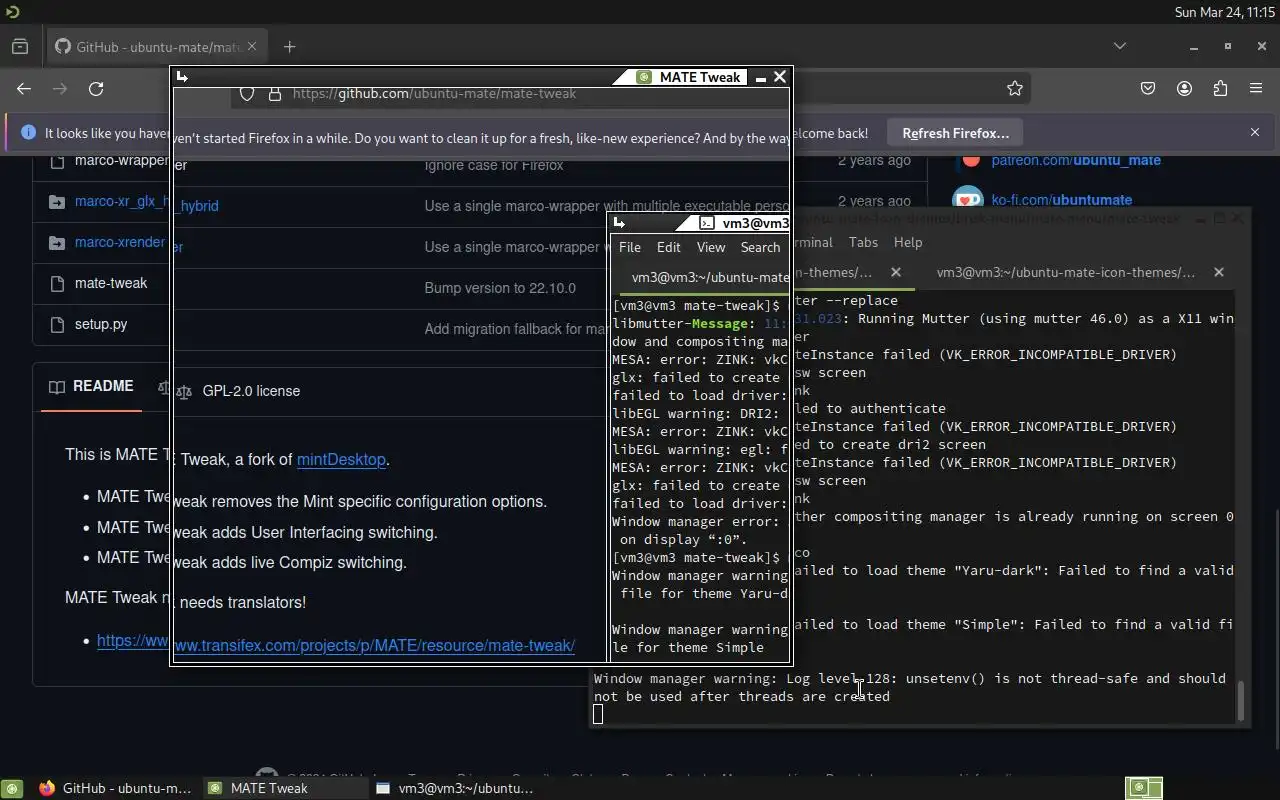
Task: Open terminal Search menu
Action: (760, 247)
